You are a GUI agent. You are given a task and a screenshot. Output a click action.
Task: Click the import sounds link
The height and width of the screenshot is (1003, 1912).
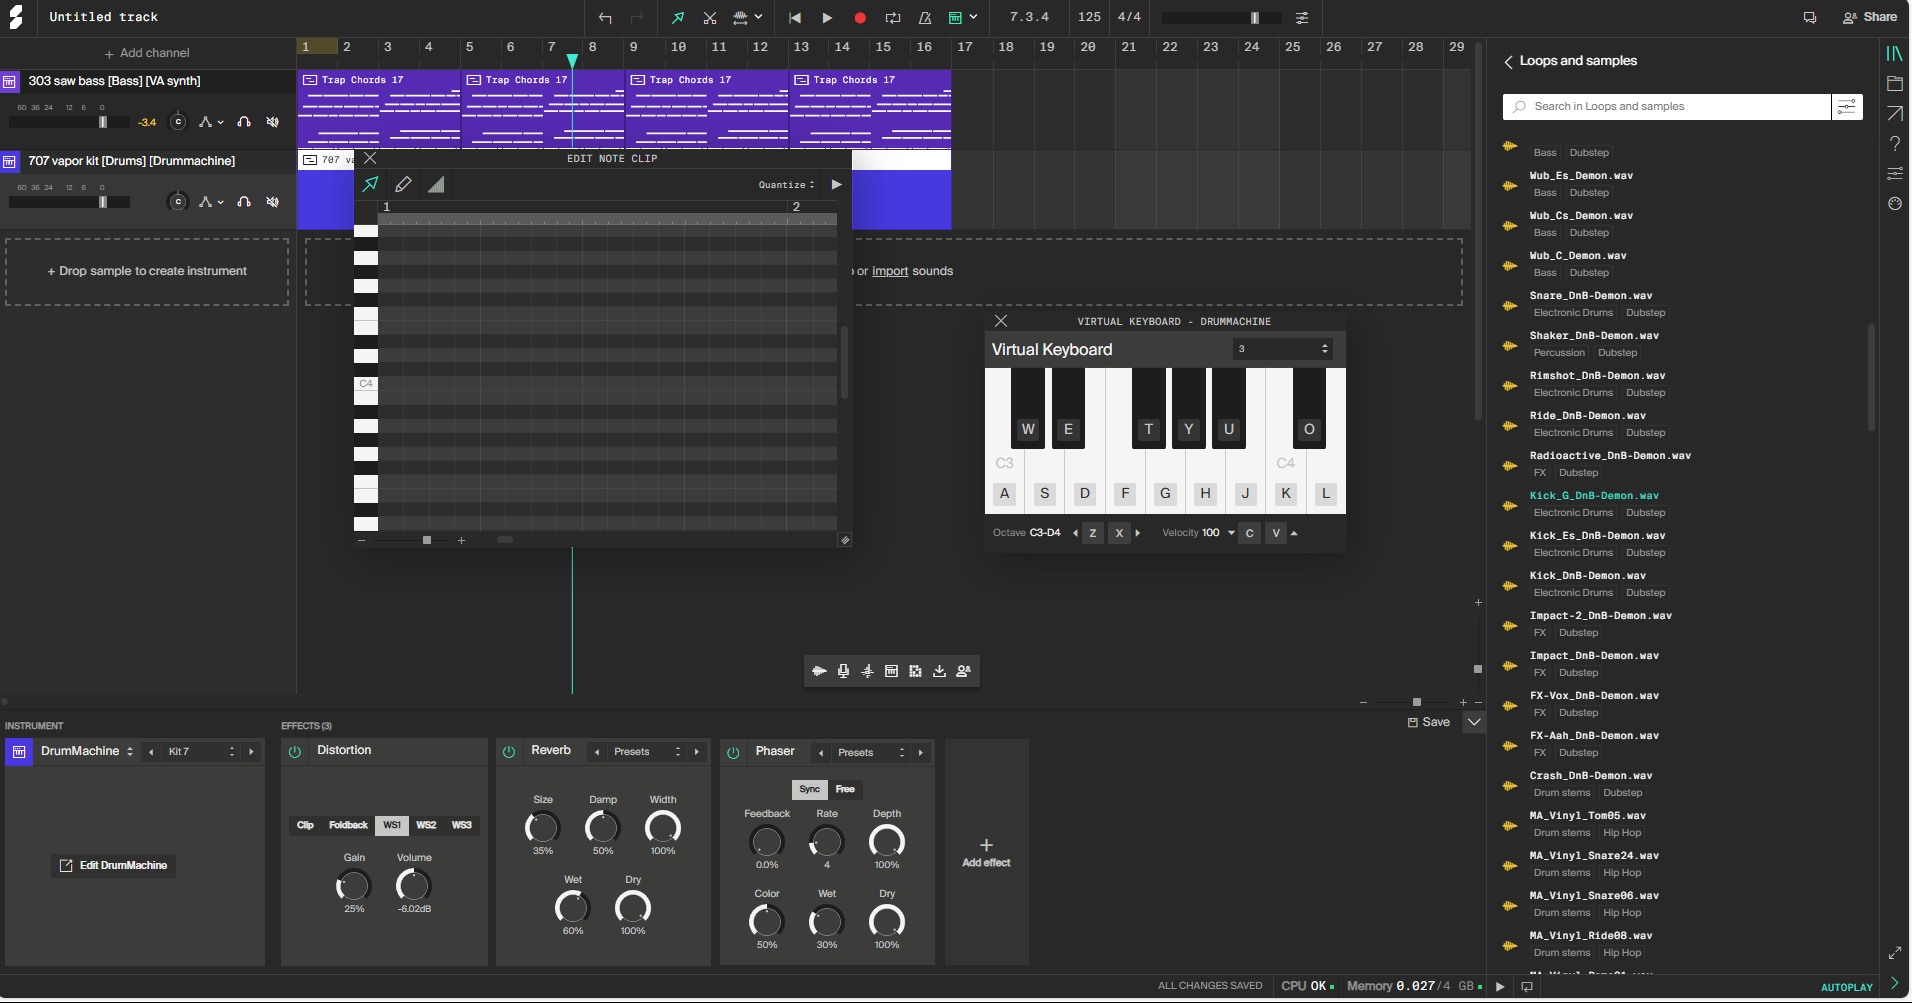(890, 271)
